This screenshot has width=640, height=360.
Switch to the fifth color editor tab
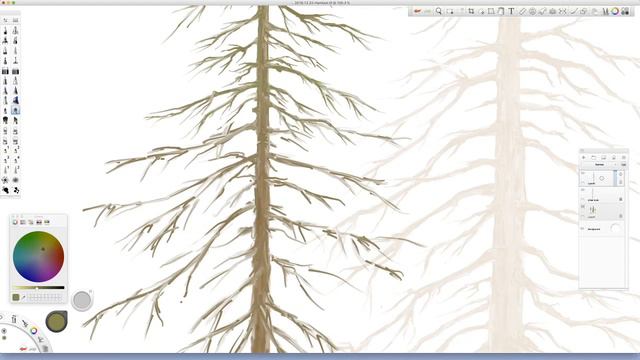[47, 222]
